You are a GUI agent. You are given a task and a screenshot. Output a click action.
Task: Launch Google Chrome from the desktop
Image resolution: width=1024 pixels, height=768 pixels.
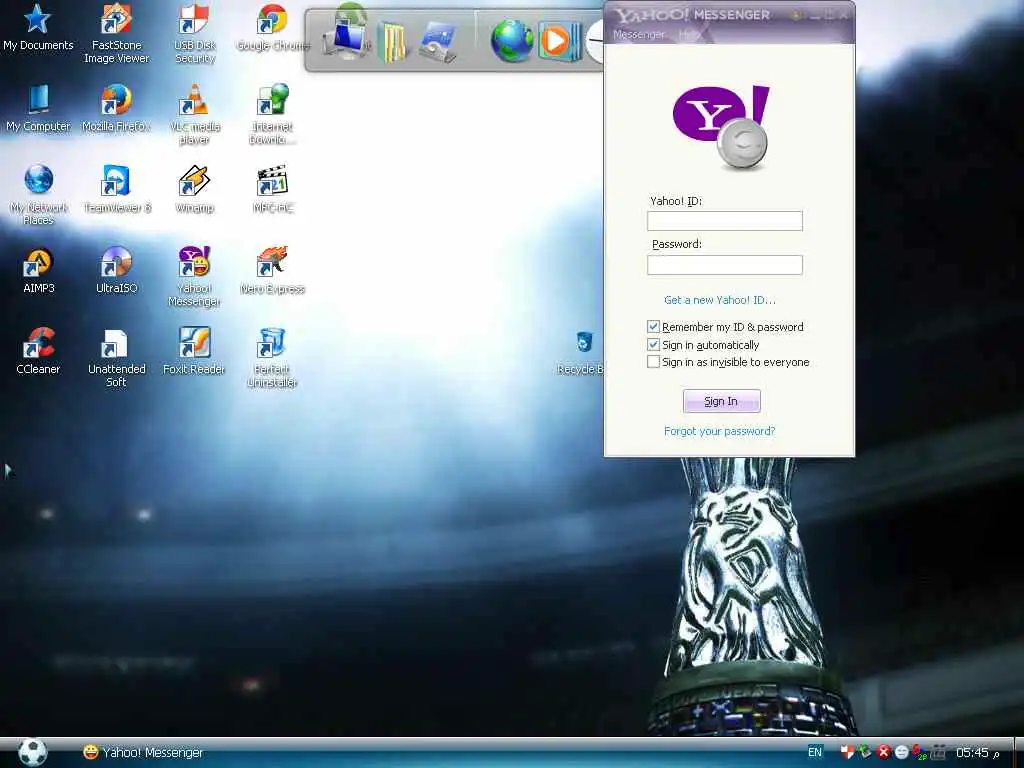[273, 27]
